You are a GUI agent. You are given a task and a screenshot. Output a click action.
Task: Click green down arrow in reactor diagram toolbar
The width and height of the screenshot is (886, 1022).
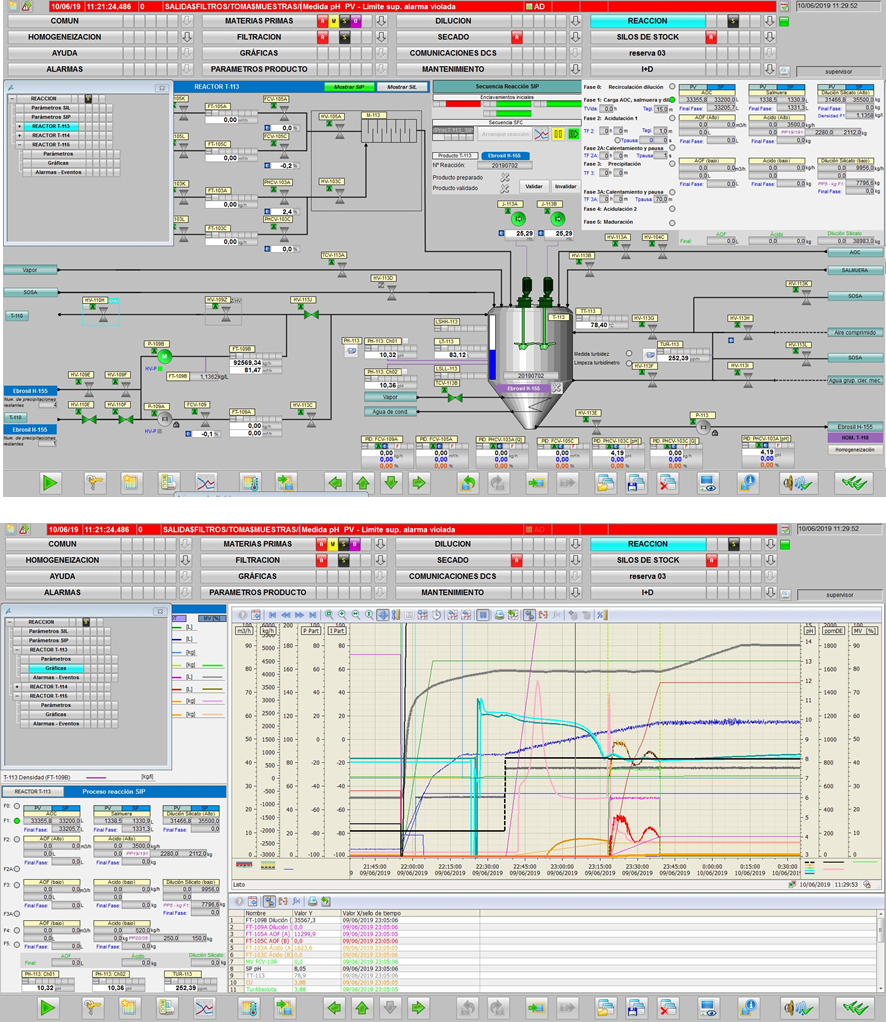[391, 483]
